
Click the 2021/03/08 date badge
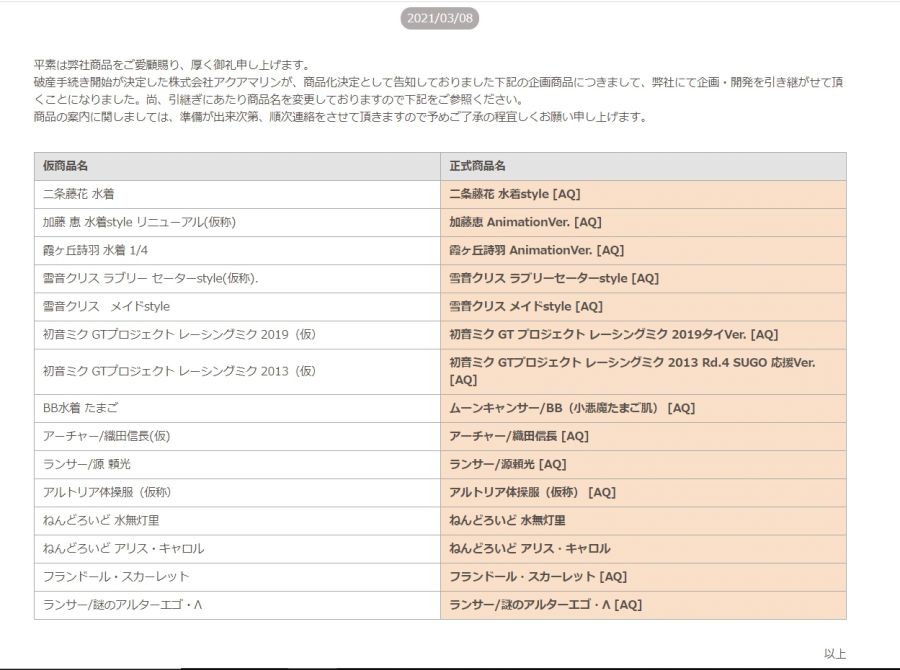click(x=440, y=18)
